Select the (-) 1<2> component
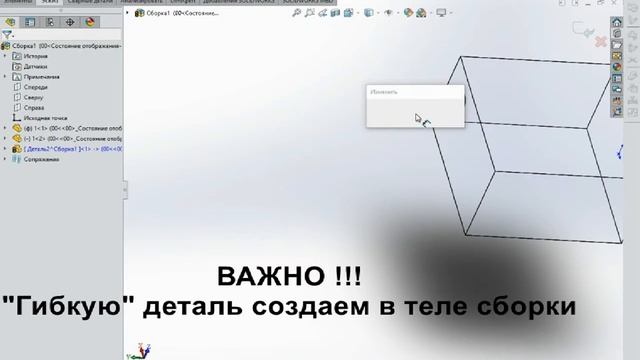 (x=67, y=138)
